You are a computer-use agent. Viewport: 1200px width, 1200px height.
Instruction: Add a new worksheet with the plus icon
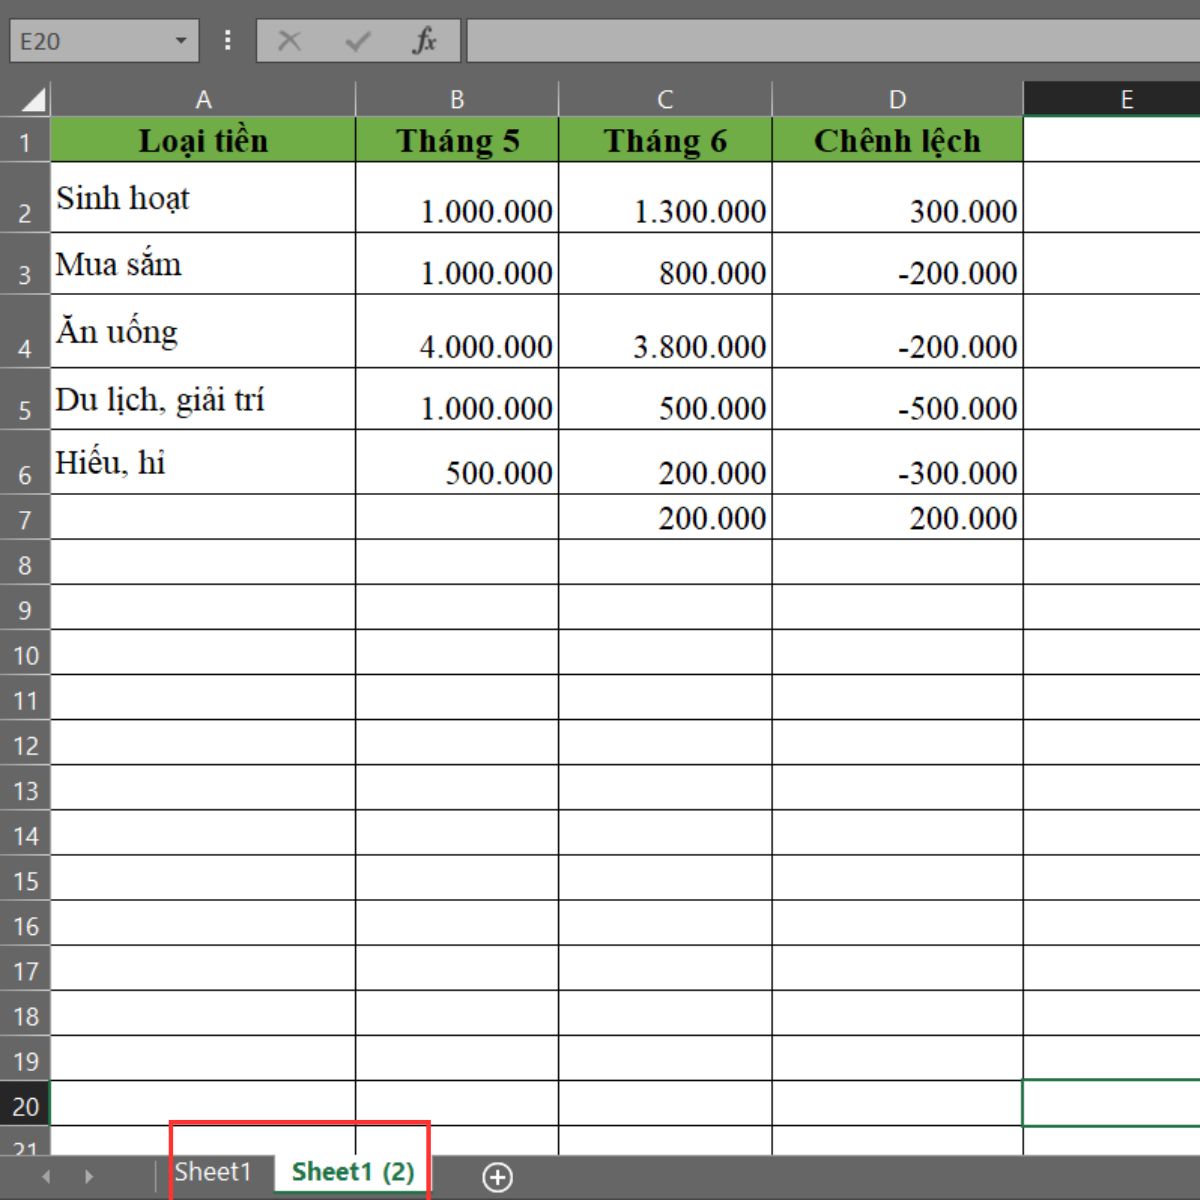tap(497, 1178)
